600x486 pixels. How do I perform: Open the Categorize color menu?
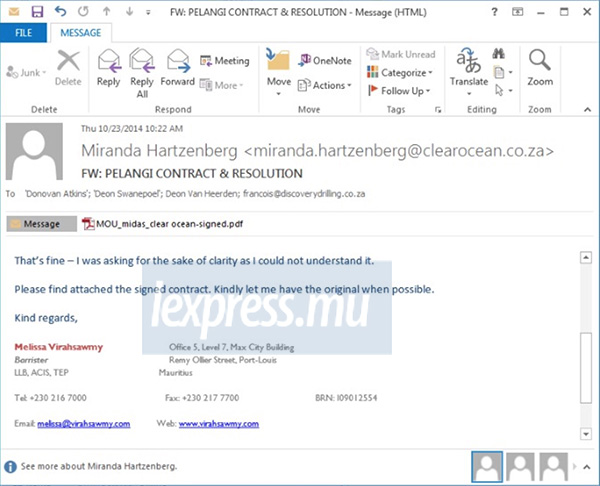[x=400, y=72]
